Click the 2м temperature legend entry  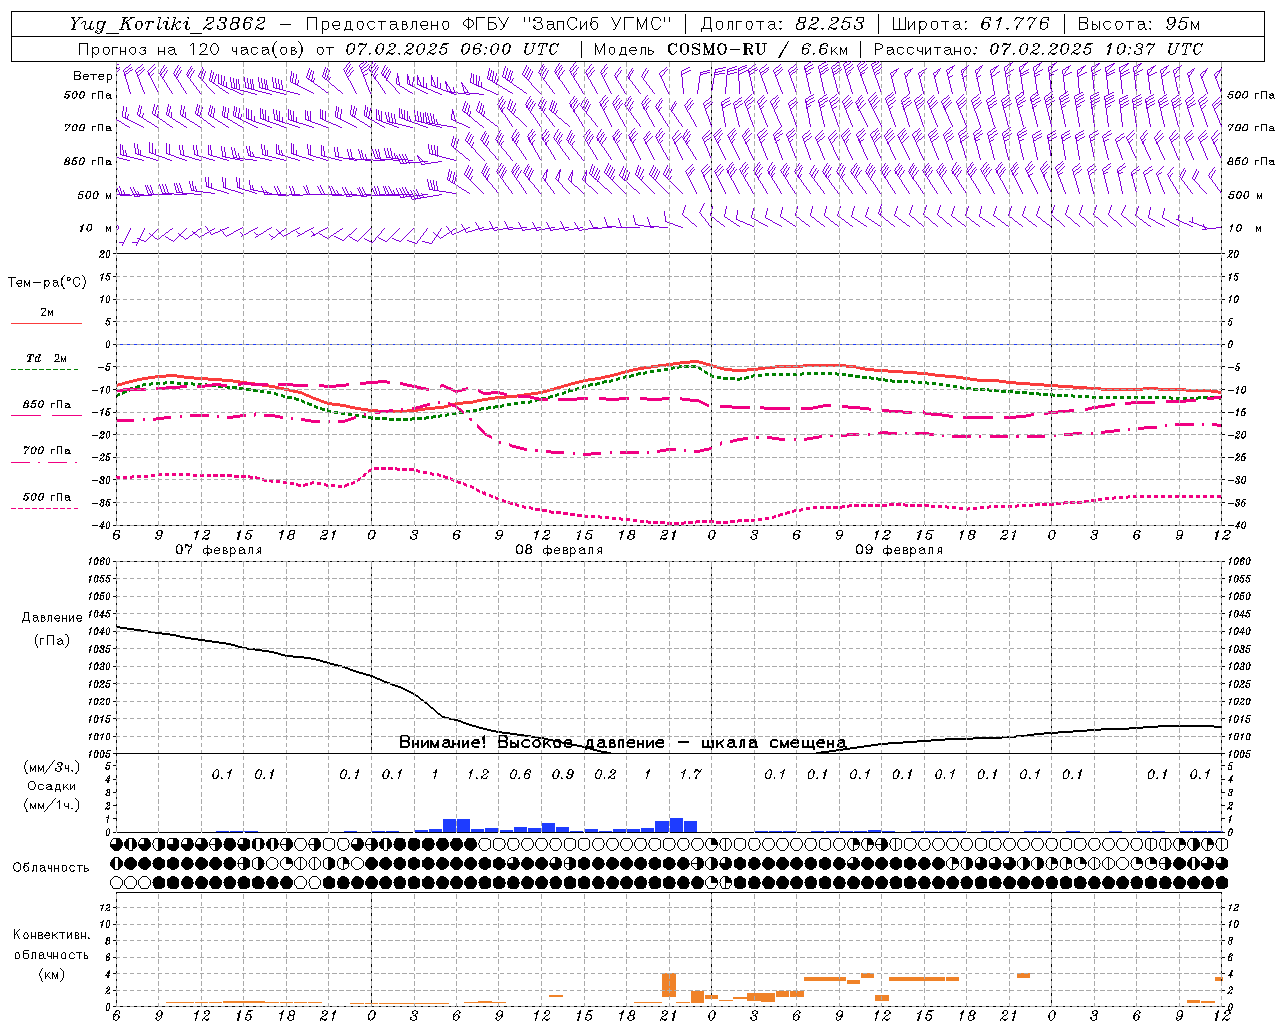(47, 313)
